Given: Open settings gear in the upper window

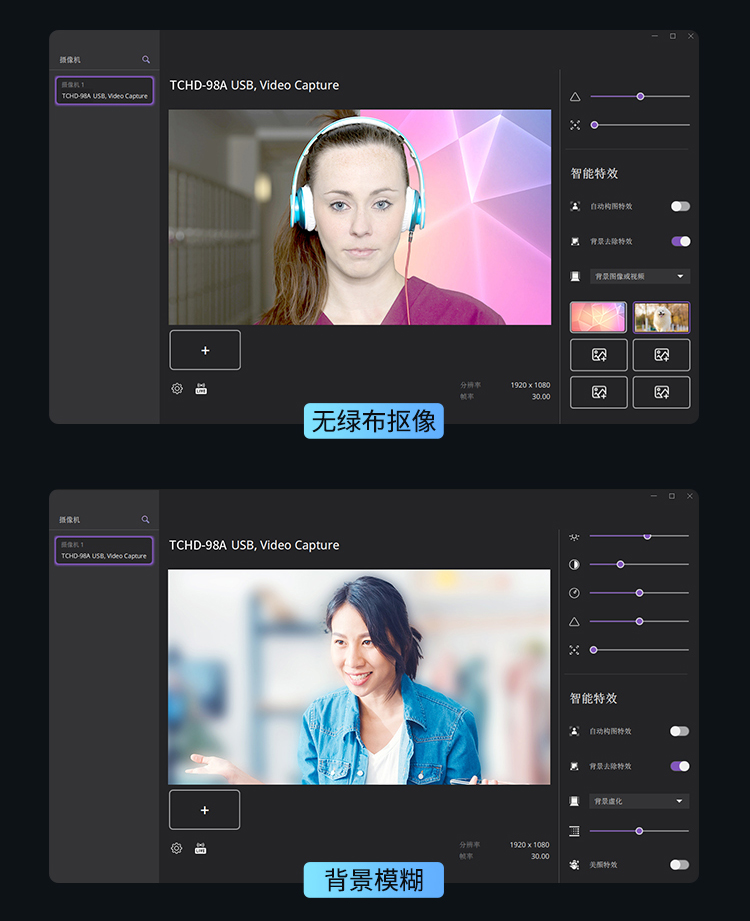Looking at the screenshot, I should click(177, 389).
